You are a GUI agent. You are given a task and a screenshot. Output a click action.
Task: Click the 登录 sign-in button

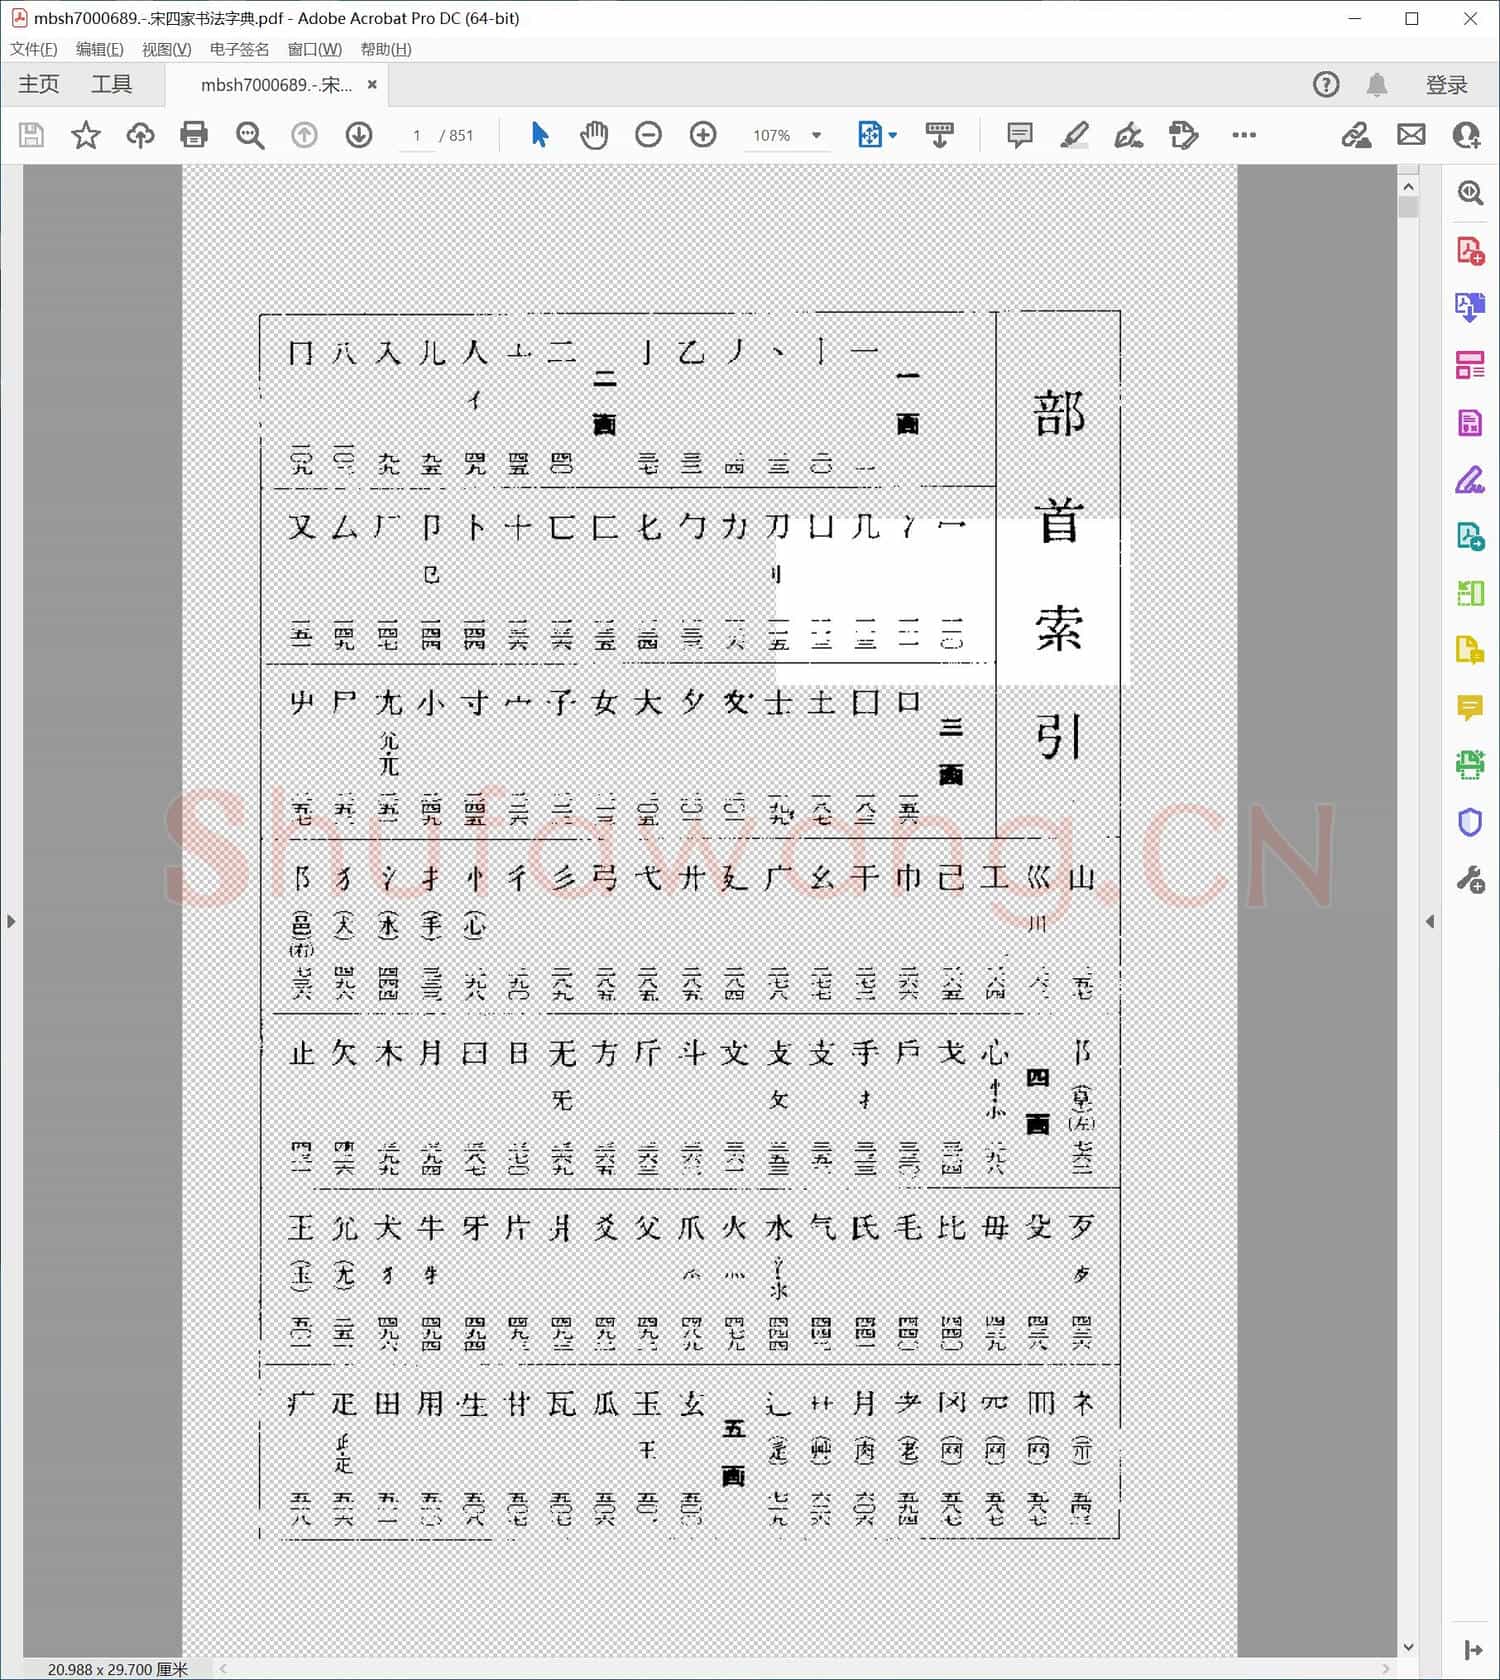click(1446, 85)
